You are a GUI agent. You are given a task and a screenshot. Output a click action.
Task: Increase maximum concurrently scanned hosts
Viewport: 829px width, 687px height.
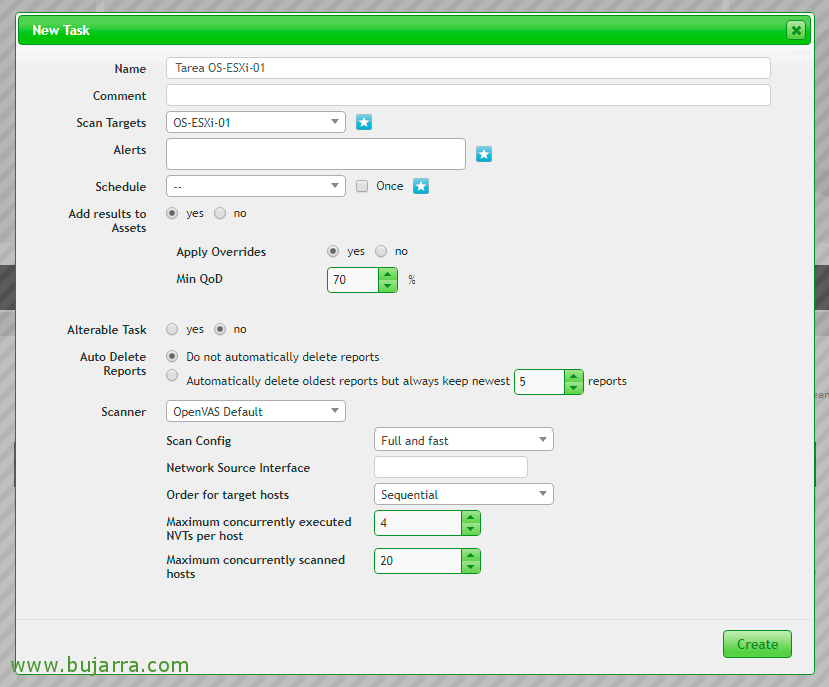(471, 555)
